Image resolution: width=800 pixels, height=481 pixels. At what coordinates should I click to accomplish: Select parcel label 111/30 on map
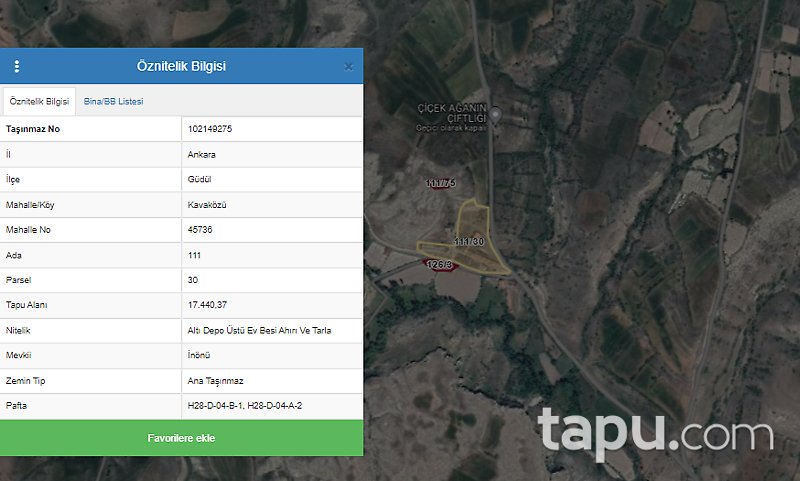pyautogui.click(x=469, y=241)
